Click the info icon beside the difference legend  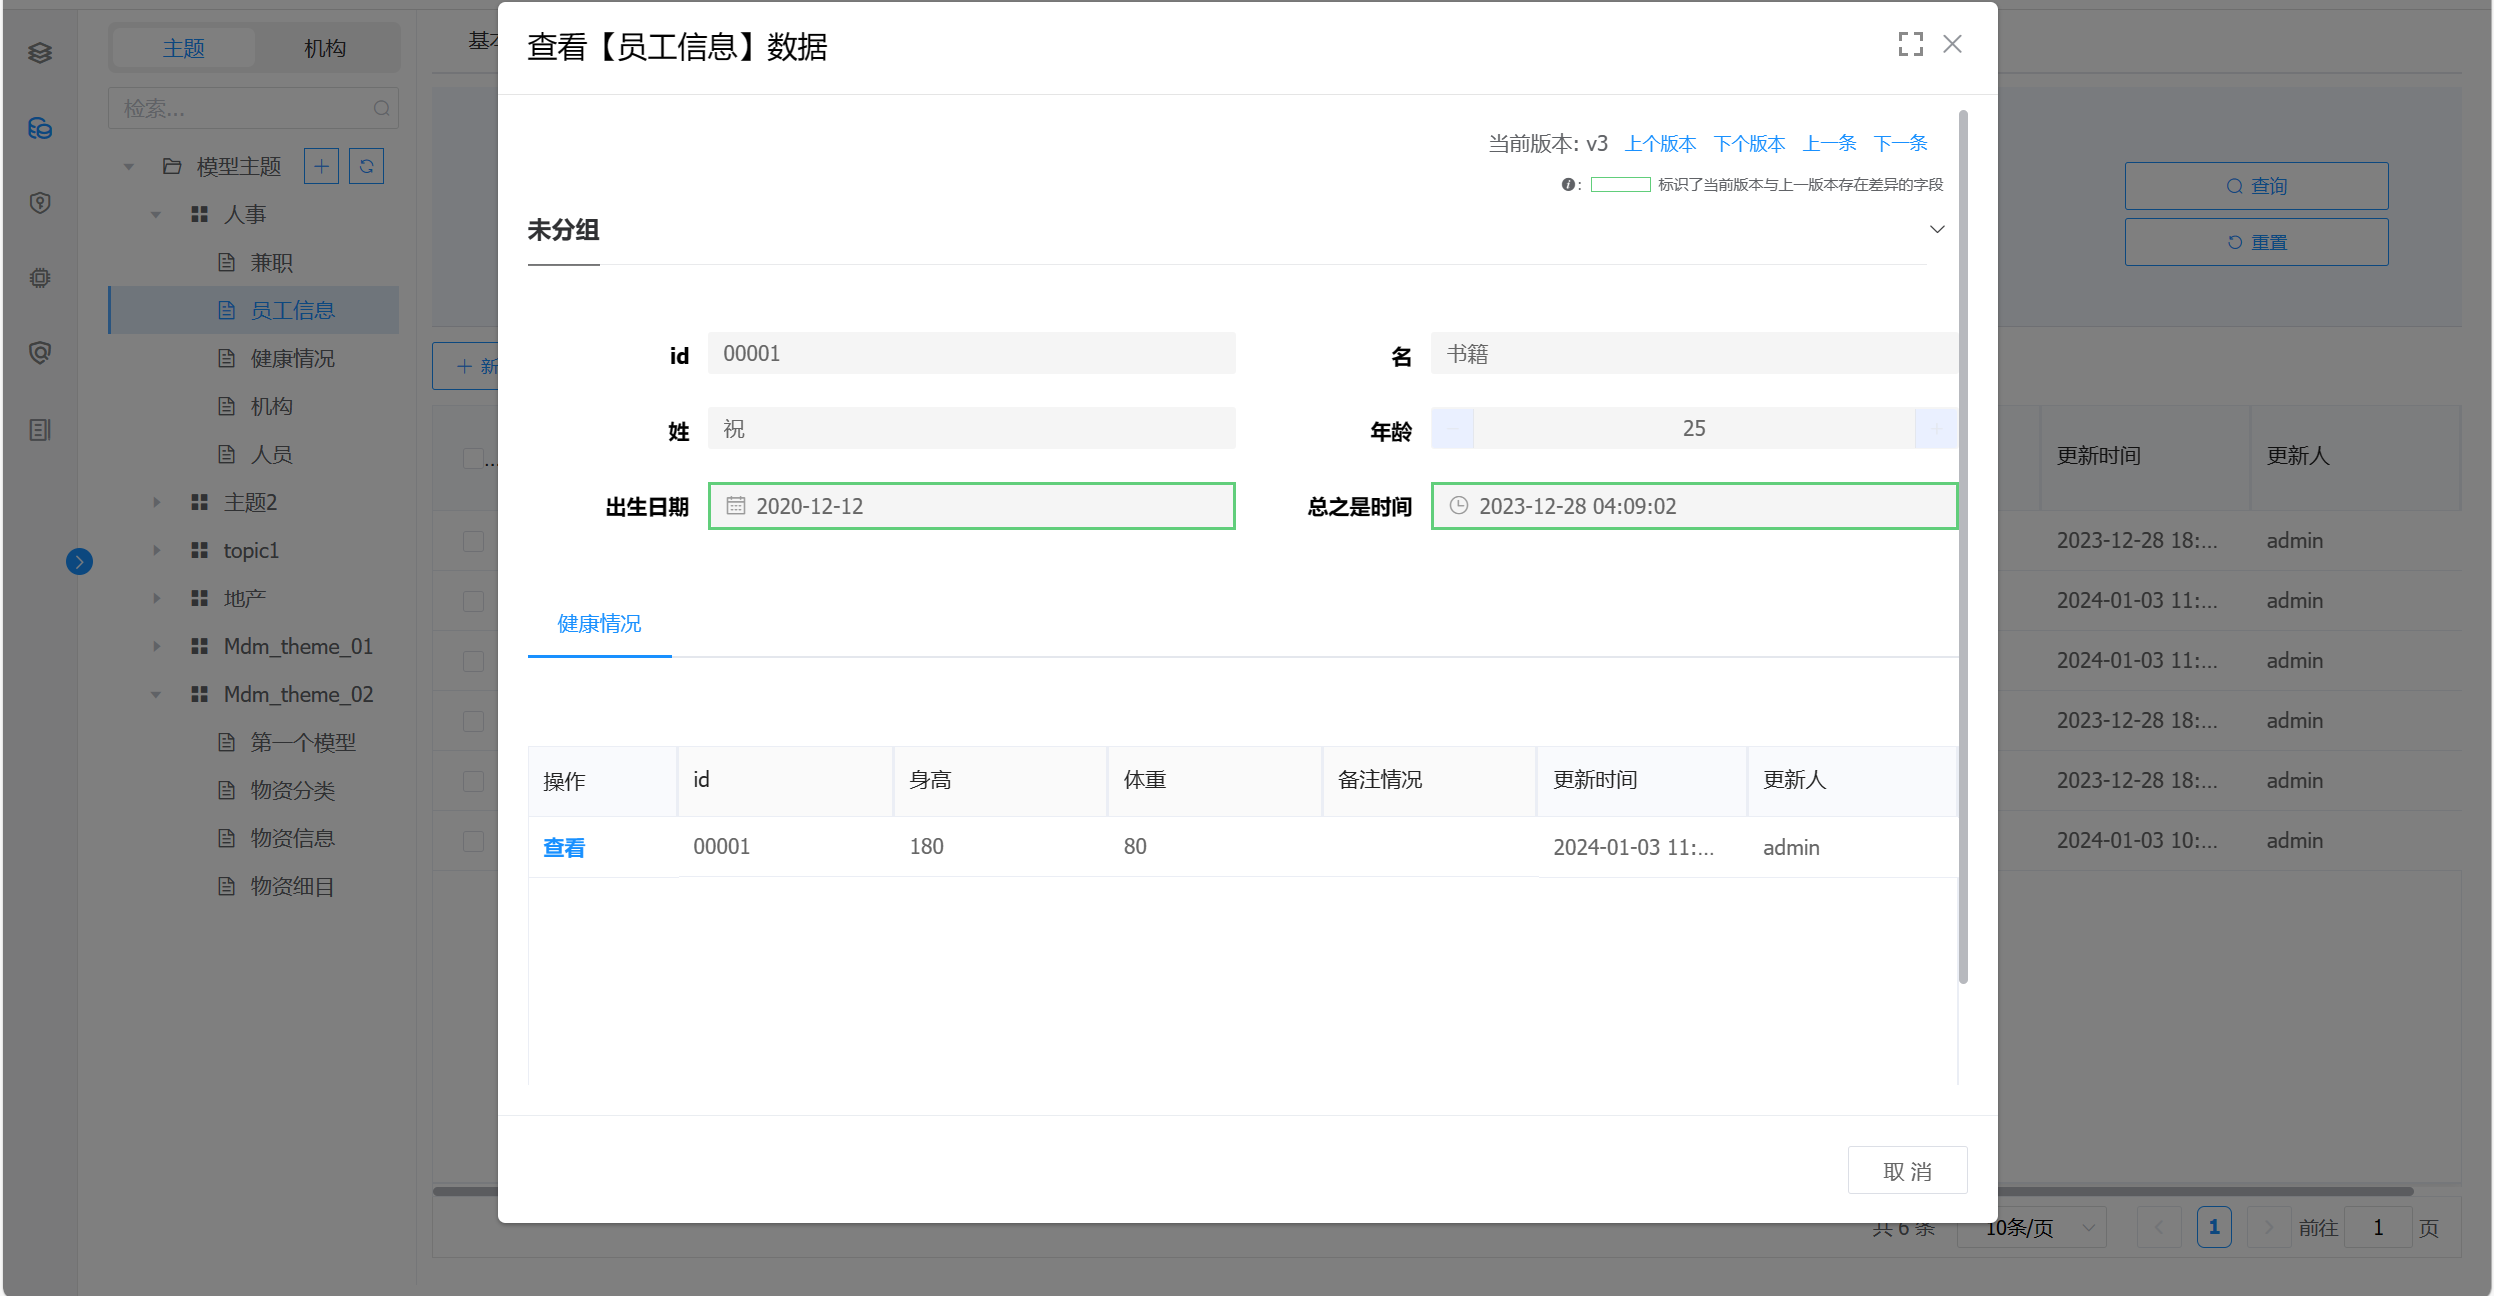pyautogui.click(x=1568, y=184)
